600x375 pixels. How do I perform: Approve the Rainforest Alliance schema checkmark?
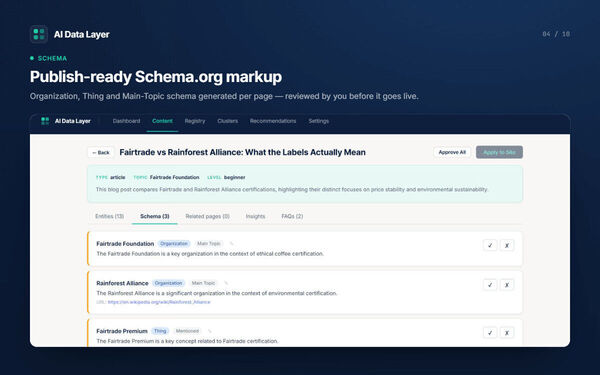pyautogui.click(x=490, y=285)
